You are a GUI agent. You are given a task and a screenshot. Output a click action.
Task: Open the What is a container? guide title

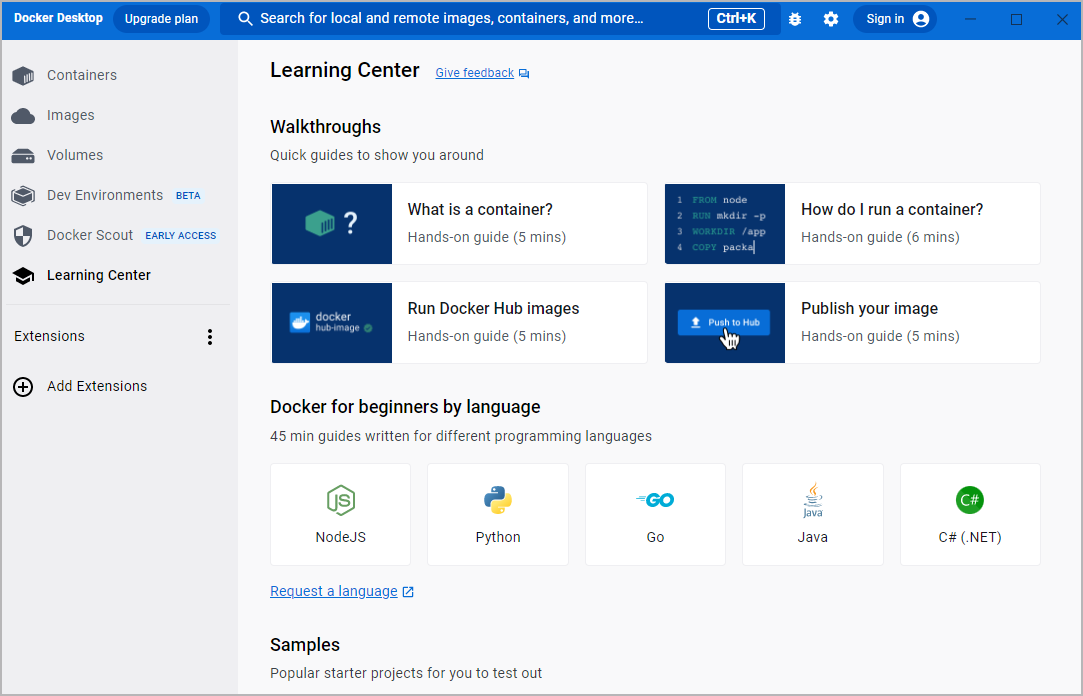tap(480, 210)
